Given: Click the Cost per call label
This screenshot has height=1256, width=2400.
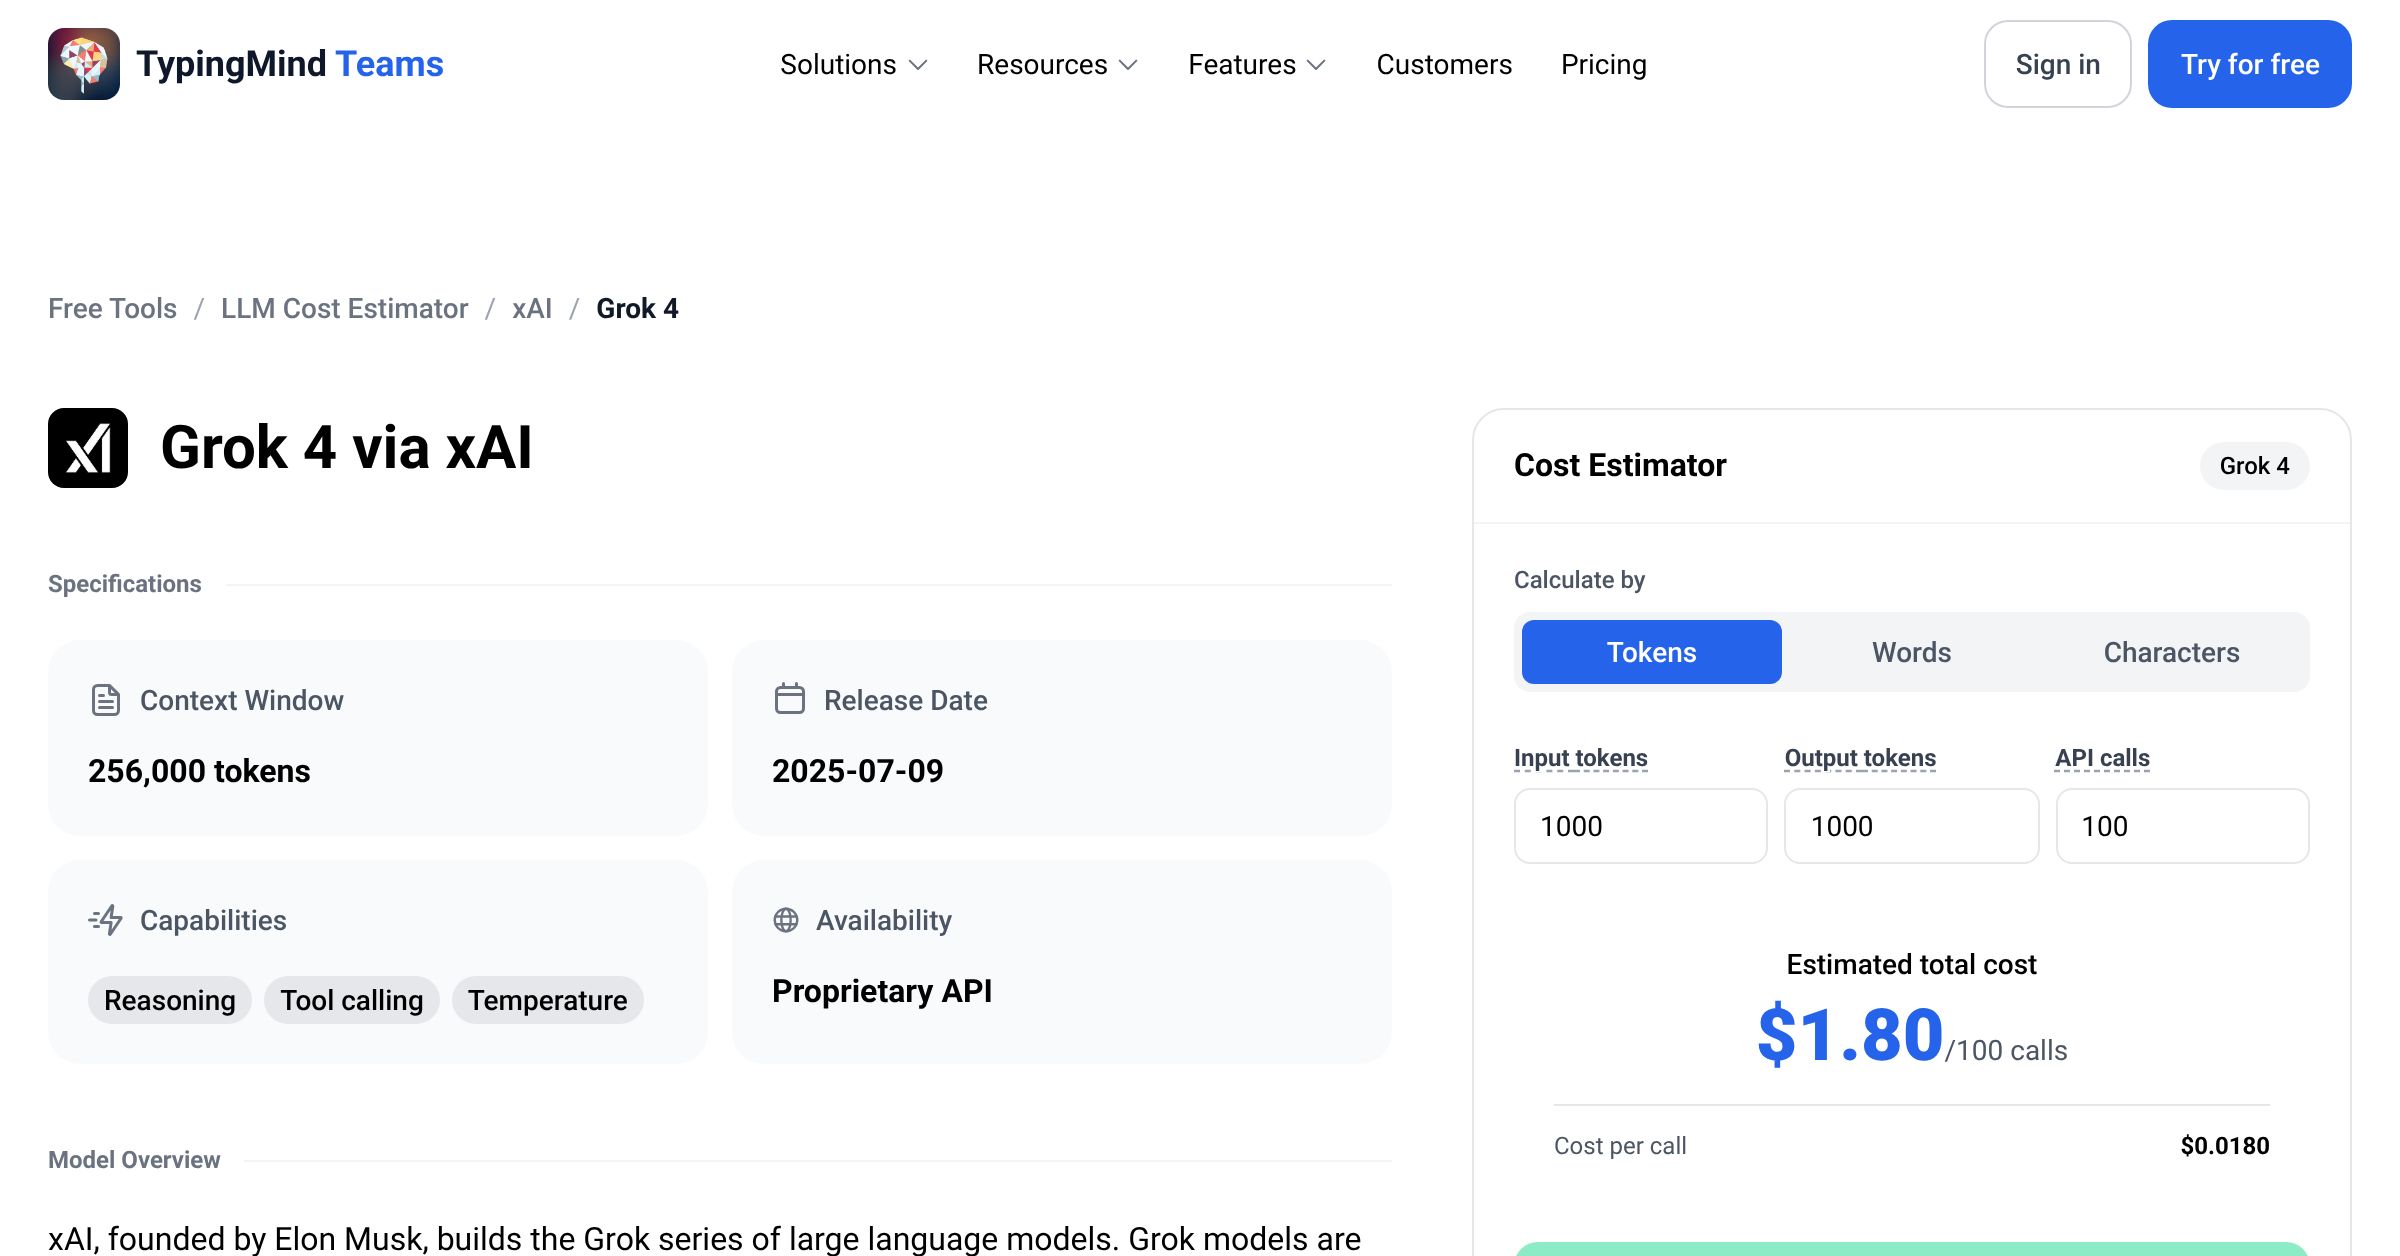Looking at the screenshot, I should click(1620, 1146).
